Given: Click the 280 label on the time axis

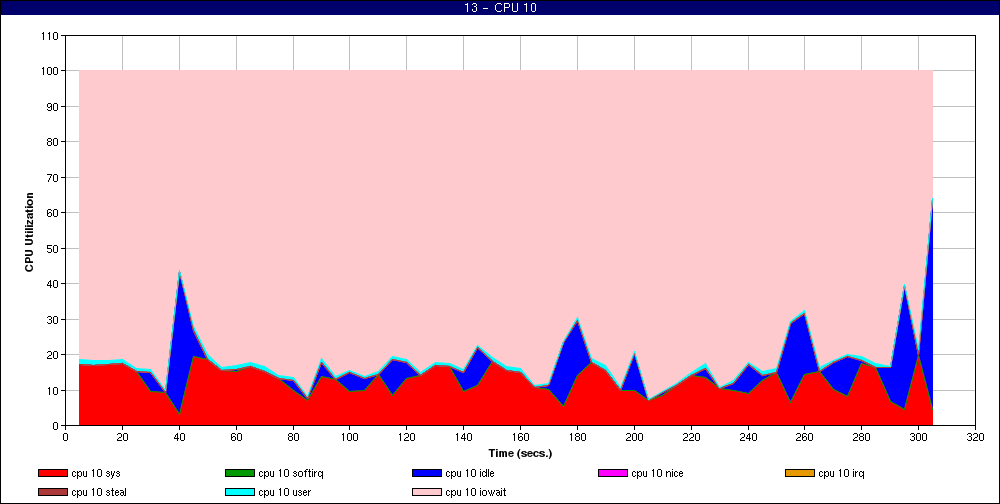Looking at the screenshot, I should click(862, 437).
